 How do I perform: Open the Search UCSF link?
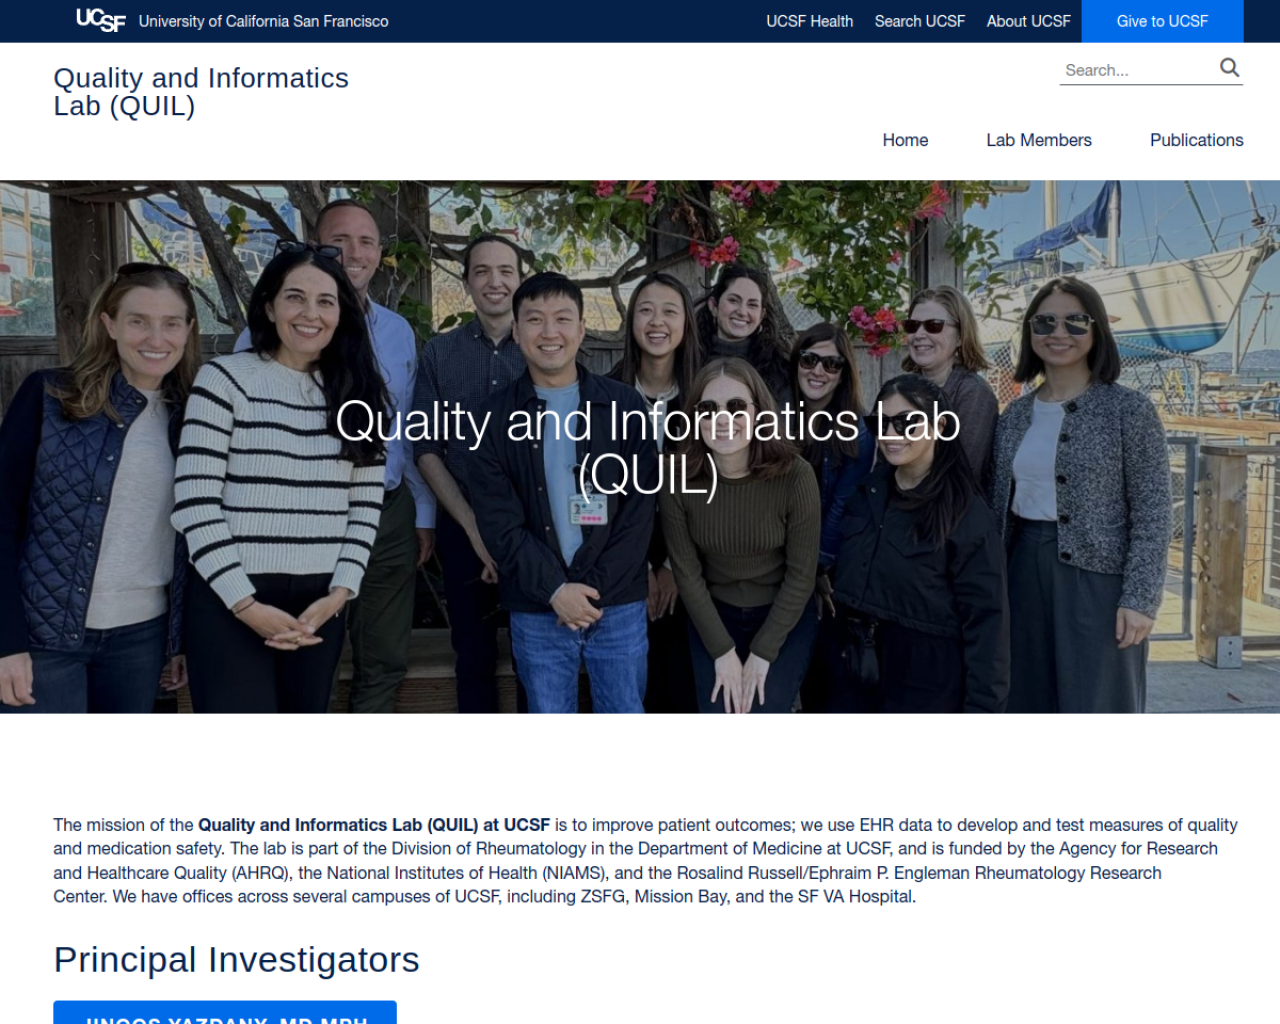[x=919, y=21]
